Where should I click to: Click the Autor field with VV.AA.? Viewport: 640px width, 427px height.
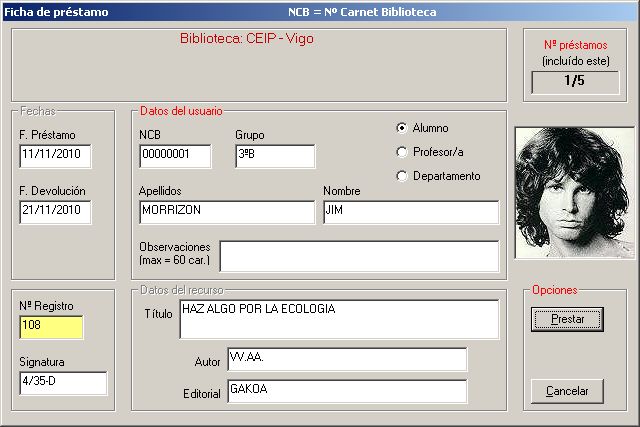coord(347,359)
